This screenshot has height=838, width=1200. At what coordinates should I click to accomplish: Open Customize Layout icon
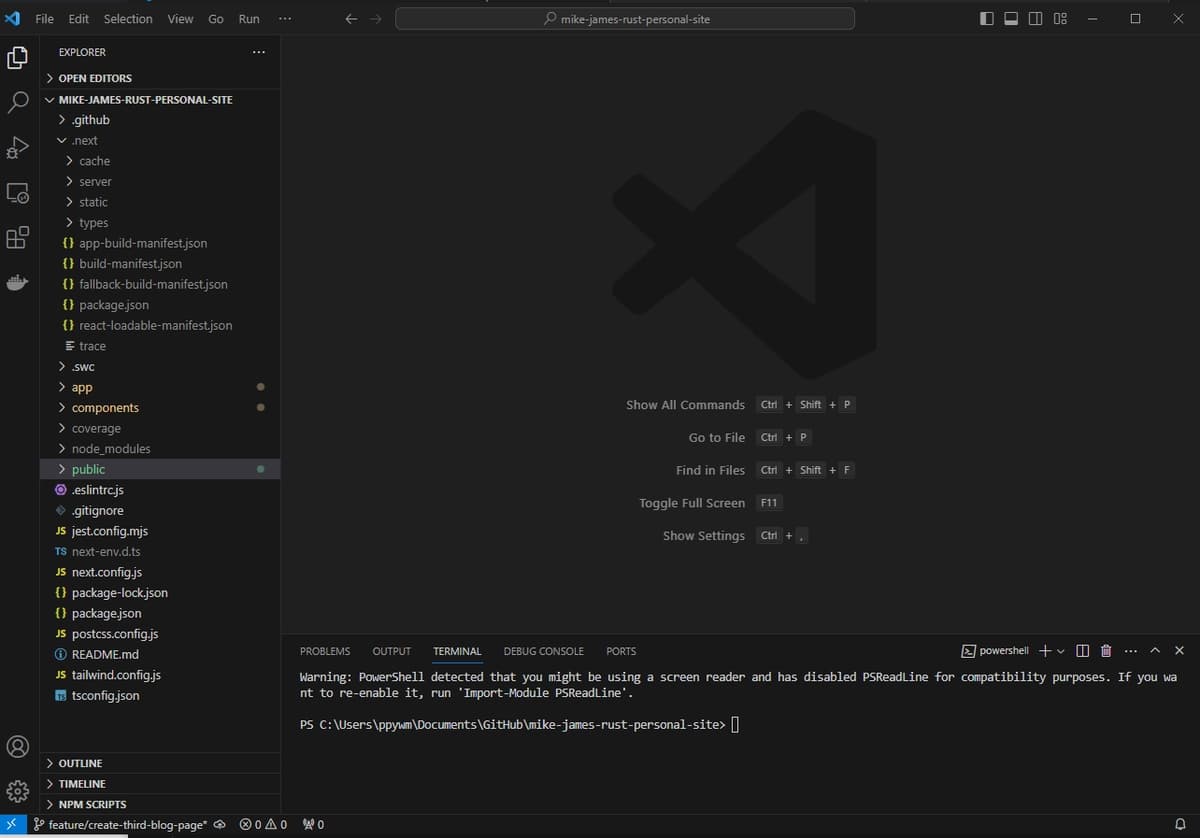coord(1060,19)
